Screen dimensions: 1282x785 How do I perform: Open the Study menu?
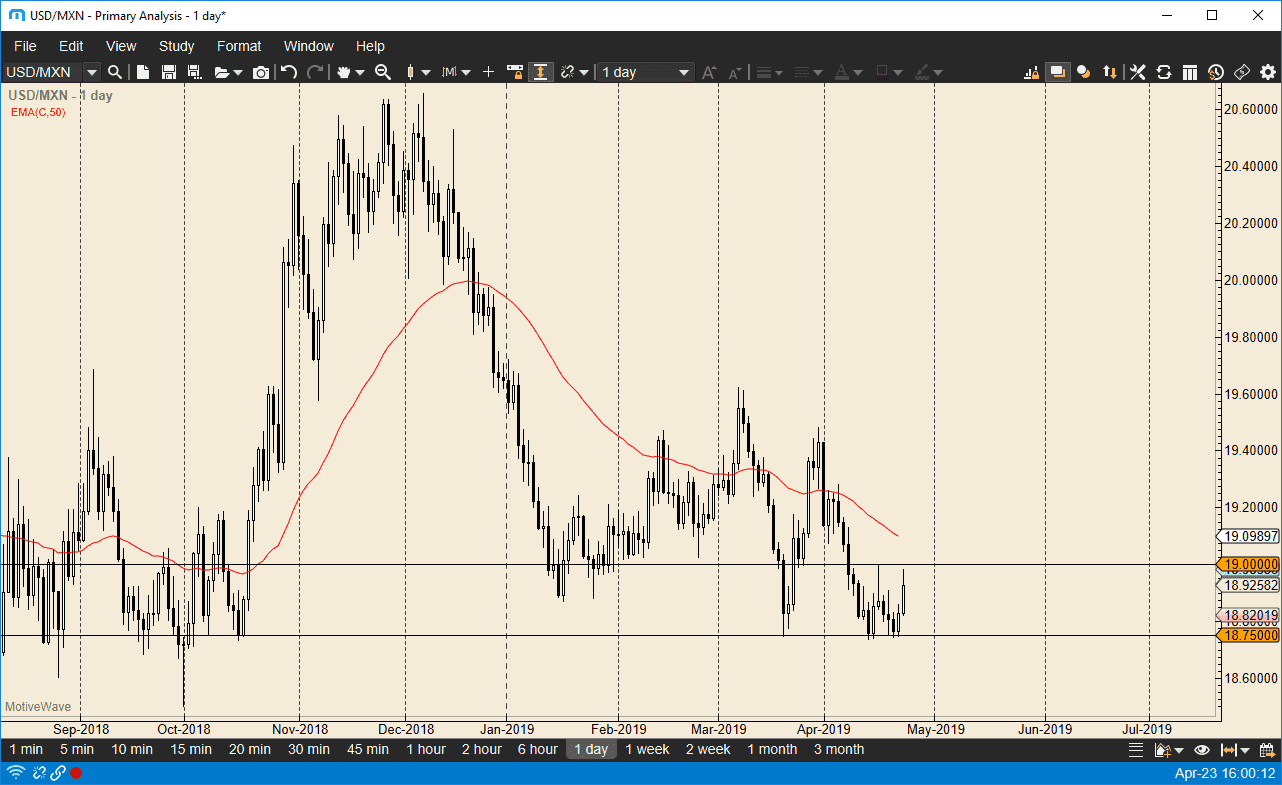(177, 46)
